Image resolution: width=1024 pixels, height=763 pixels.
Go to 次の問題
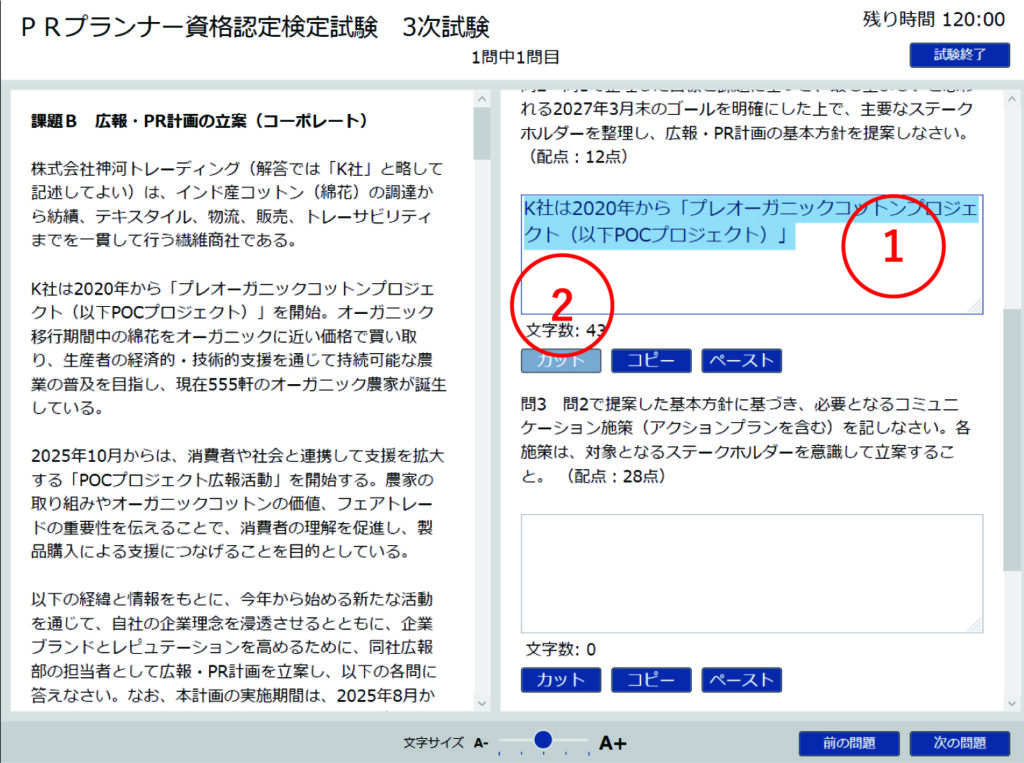[960, 743]
